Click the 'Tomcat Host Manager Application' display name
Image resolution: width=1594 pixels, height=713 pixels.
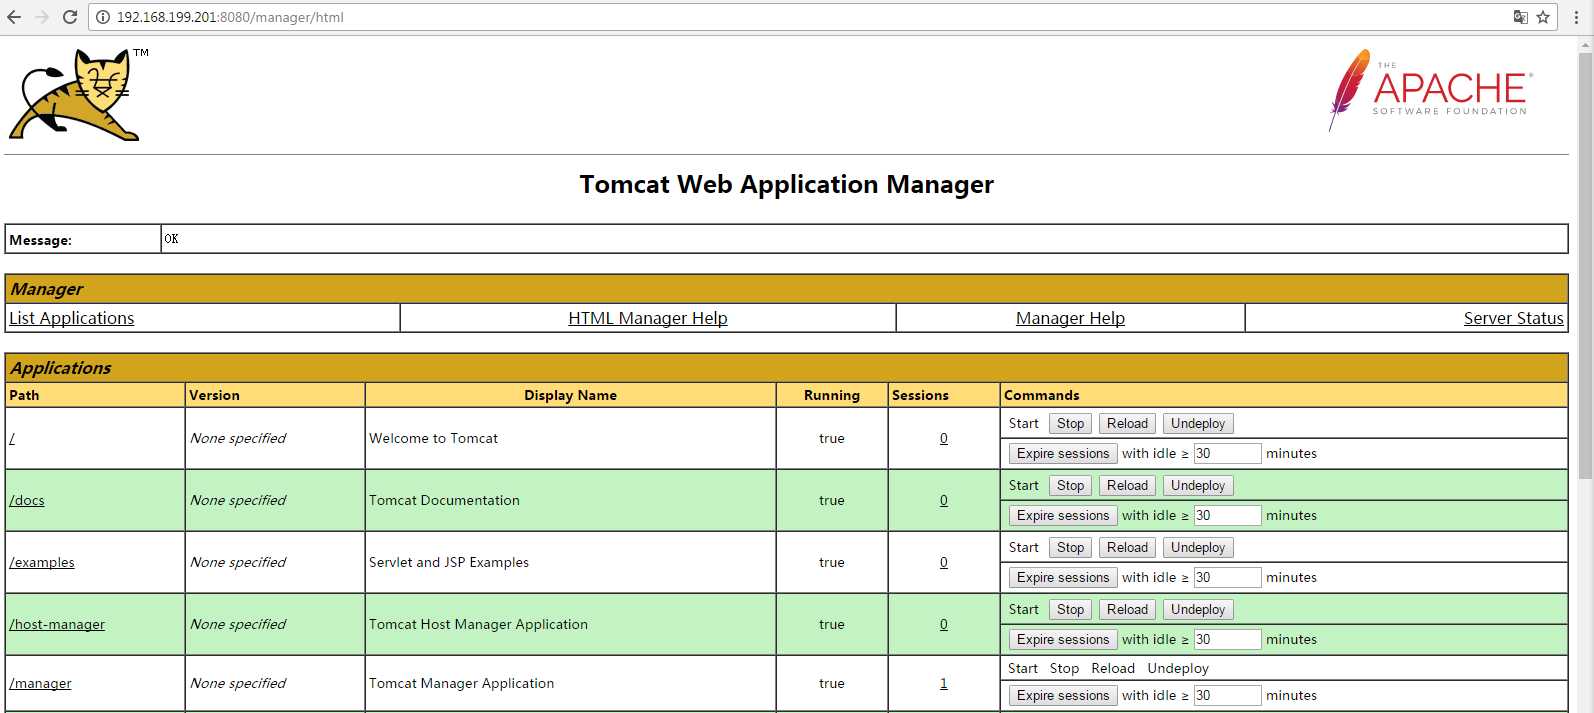tap(478, 624)
